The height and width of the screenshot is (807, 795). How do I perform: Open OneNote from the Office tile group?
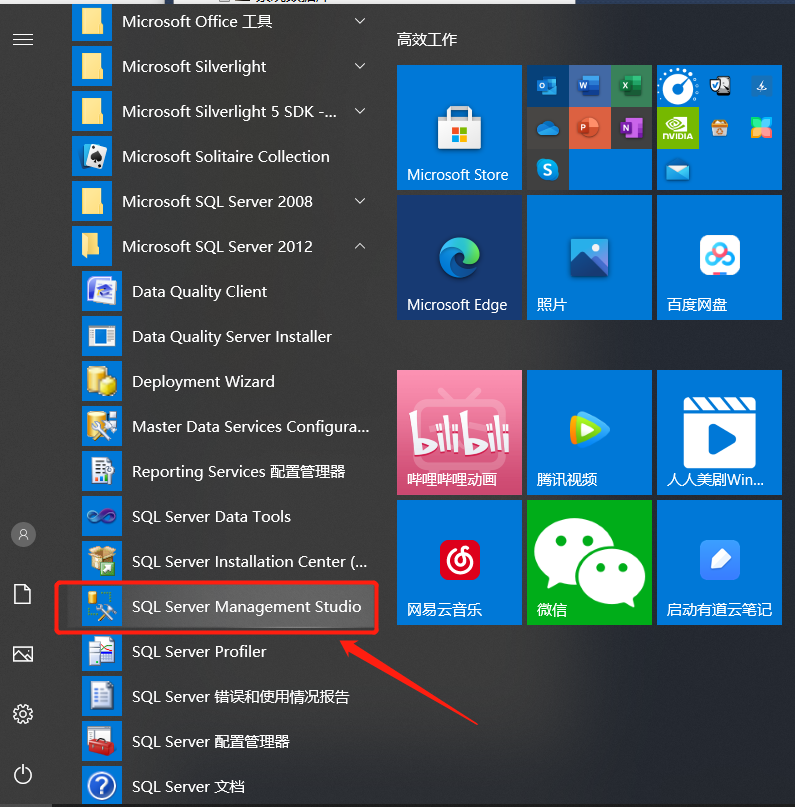point(631,128)
